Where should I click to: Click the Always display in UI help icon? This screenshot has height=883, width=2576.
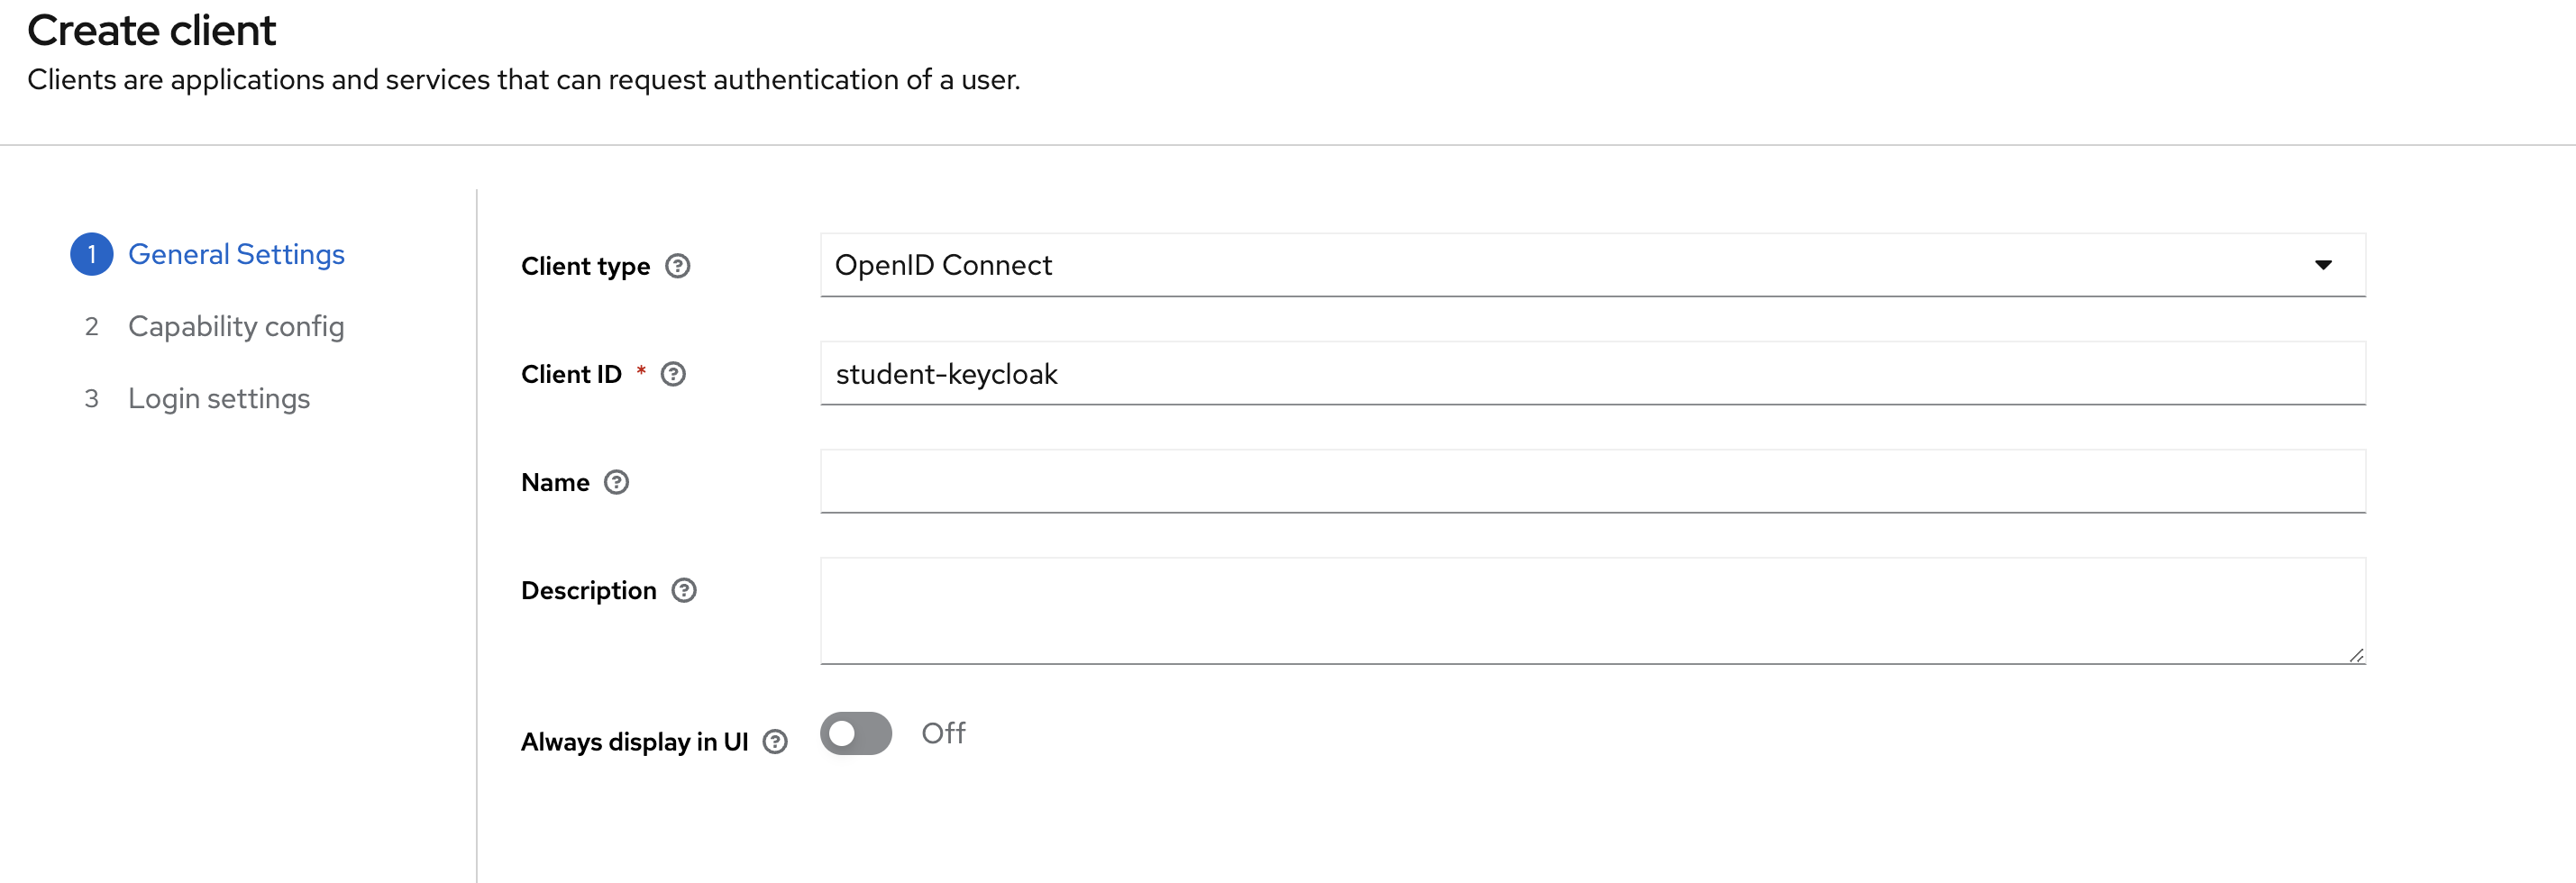click(x=775, y=741)
